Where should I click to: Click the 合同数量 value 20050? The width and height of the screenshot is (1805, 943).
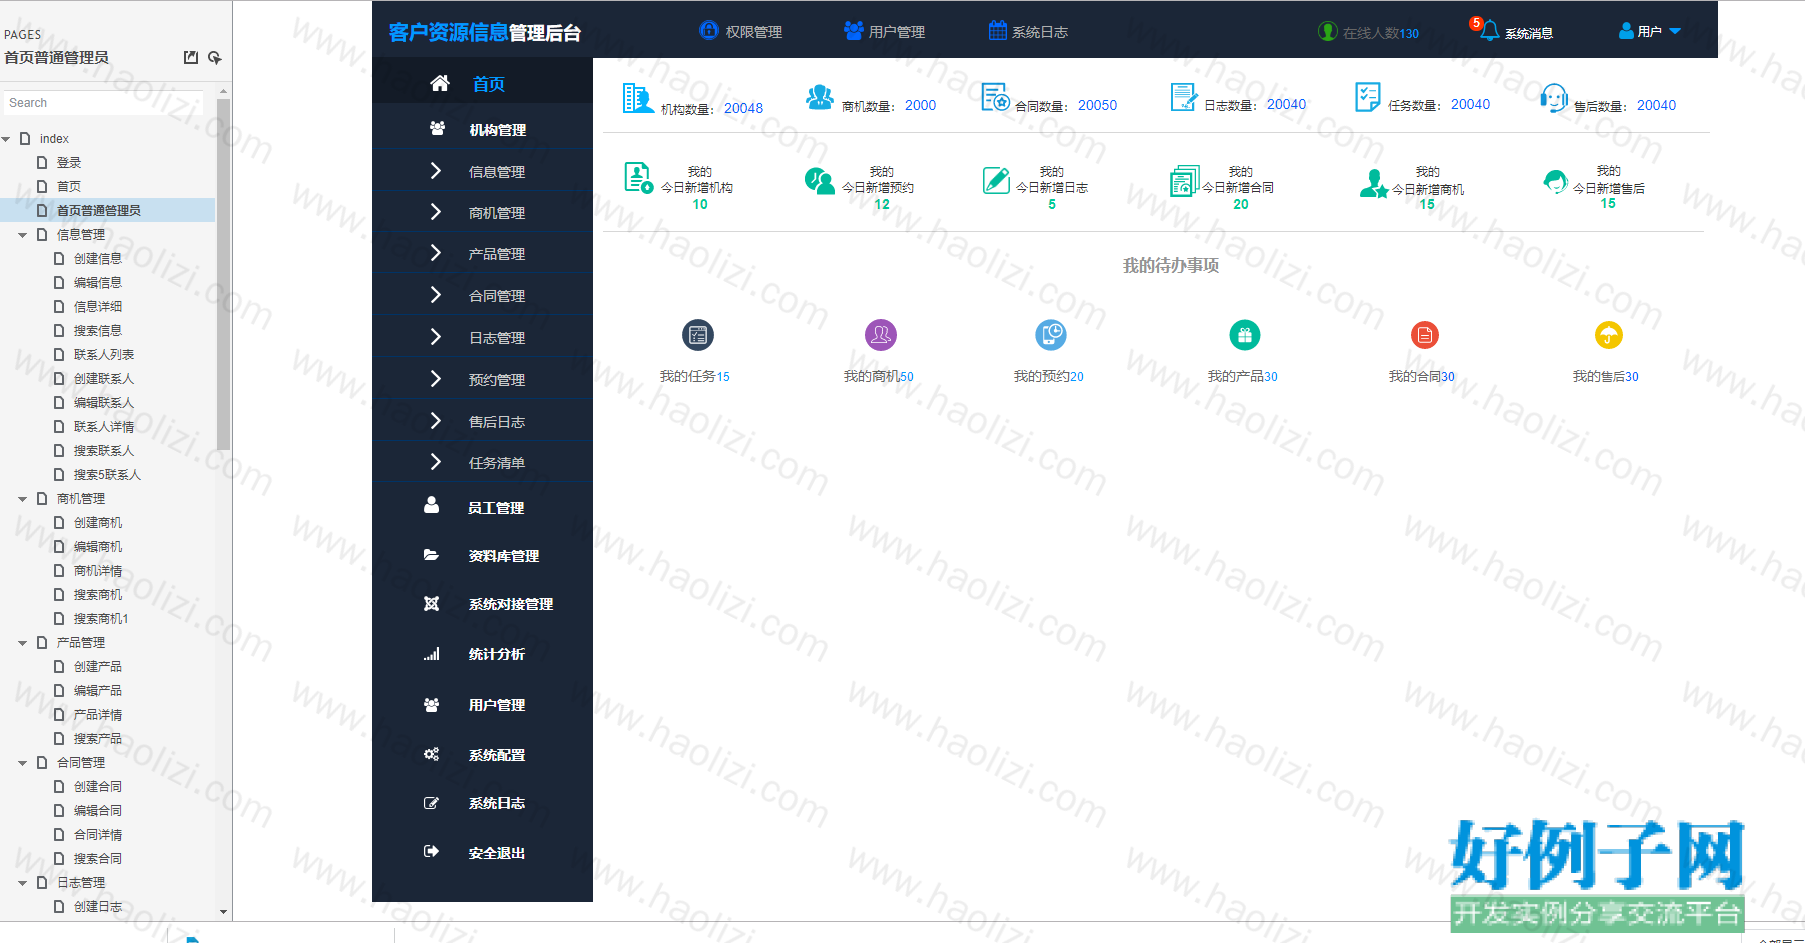[1097, 105]
